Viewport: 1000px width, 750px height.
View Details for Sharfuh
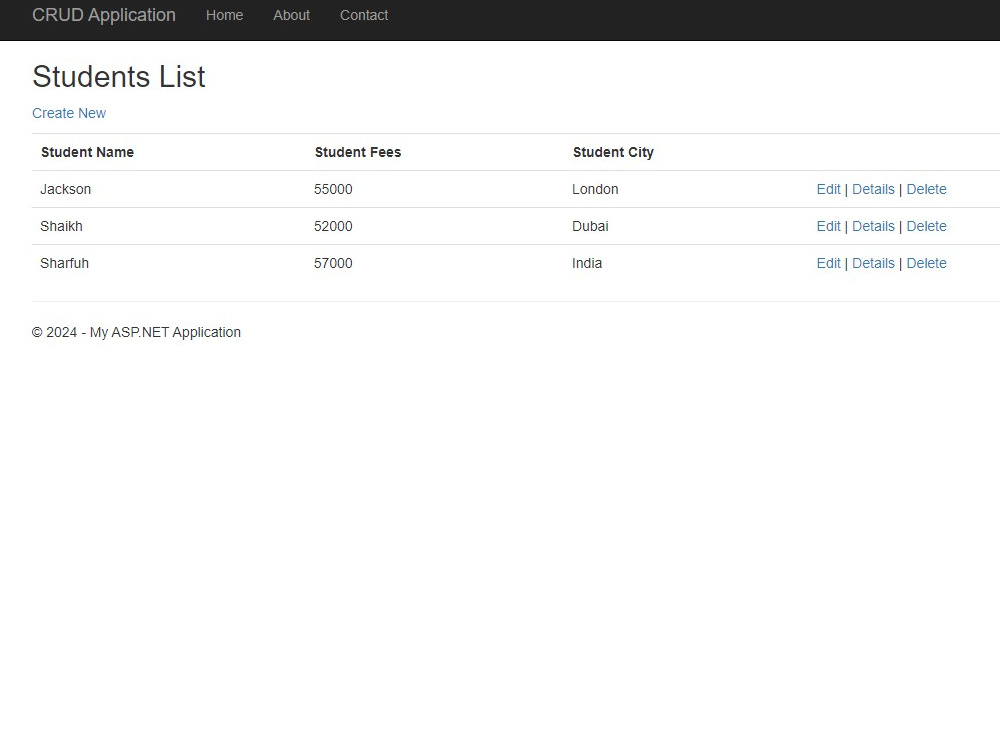873,263
